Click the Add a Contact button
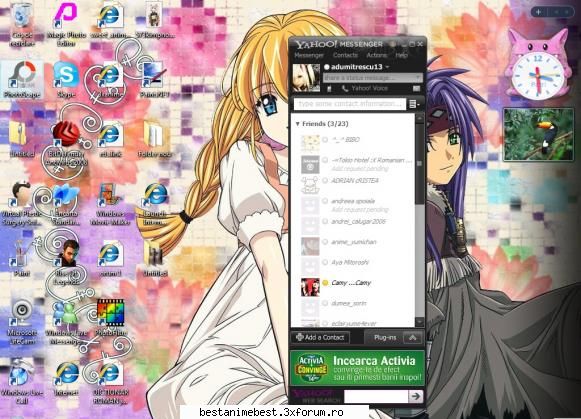 pos(320,337)
